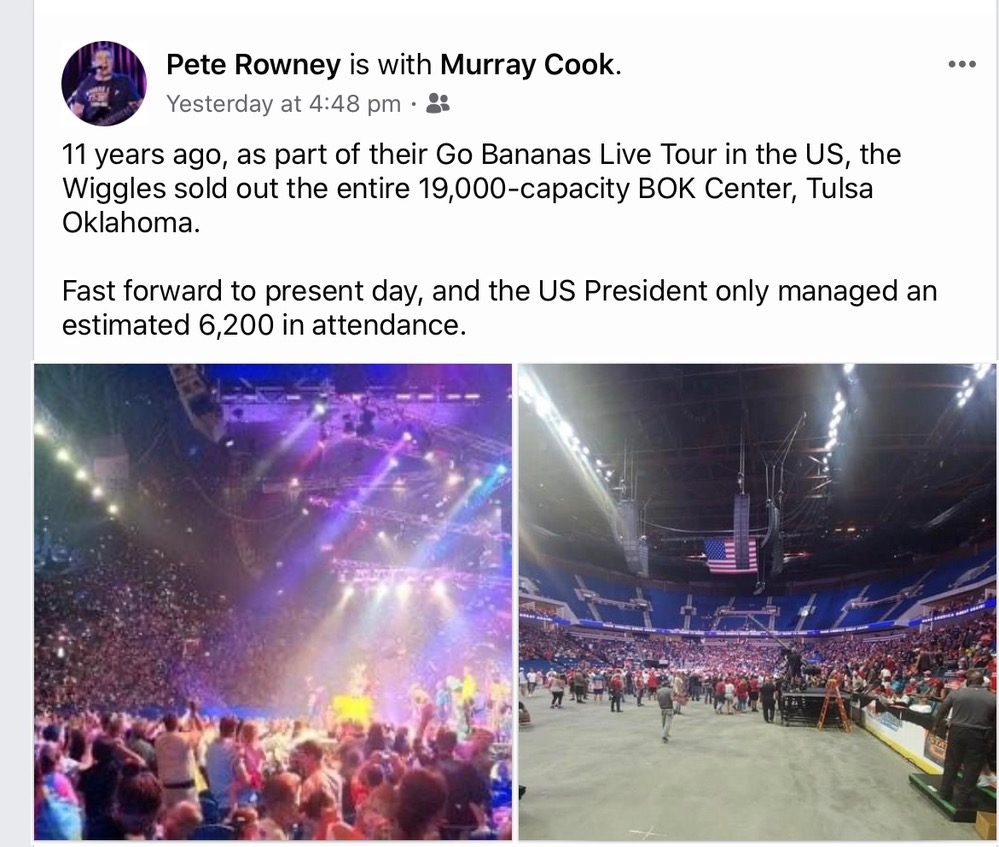Click the "Yesterday at 4:48 pm" timestamp
This screenshot has height=847, width=999.
pos(283,104)
